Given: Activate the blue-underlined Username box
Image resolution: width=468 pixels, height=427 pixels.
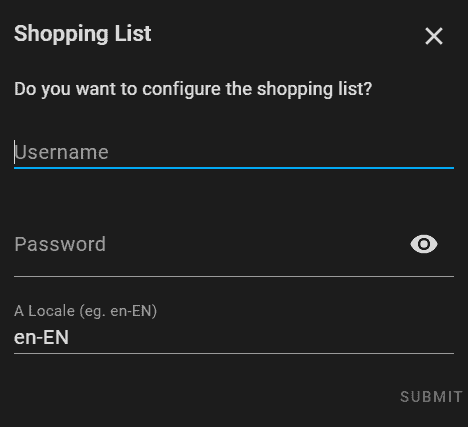Looking at the screenshot, I should click(x=234, y=152).
